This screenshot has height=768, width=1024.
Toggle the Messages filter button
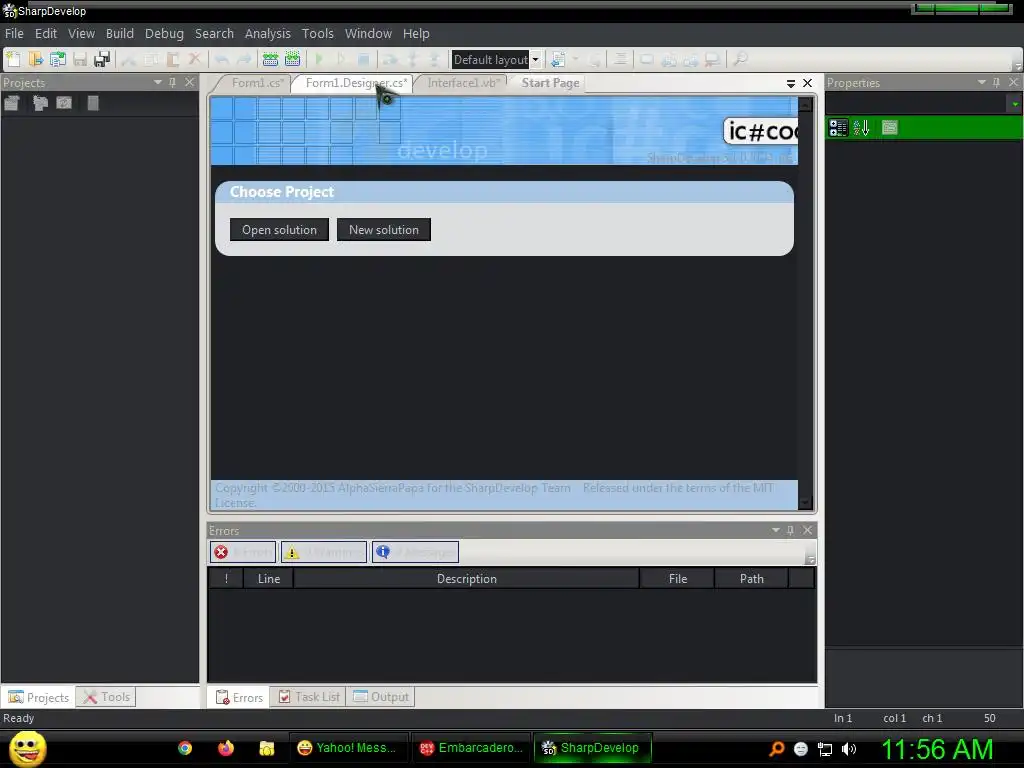(x=415, y=552)
